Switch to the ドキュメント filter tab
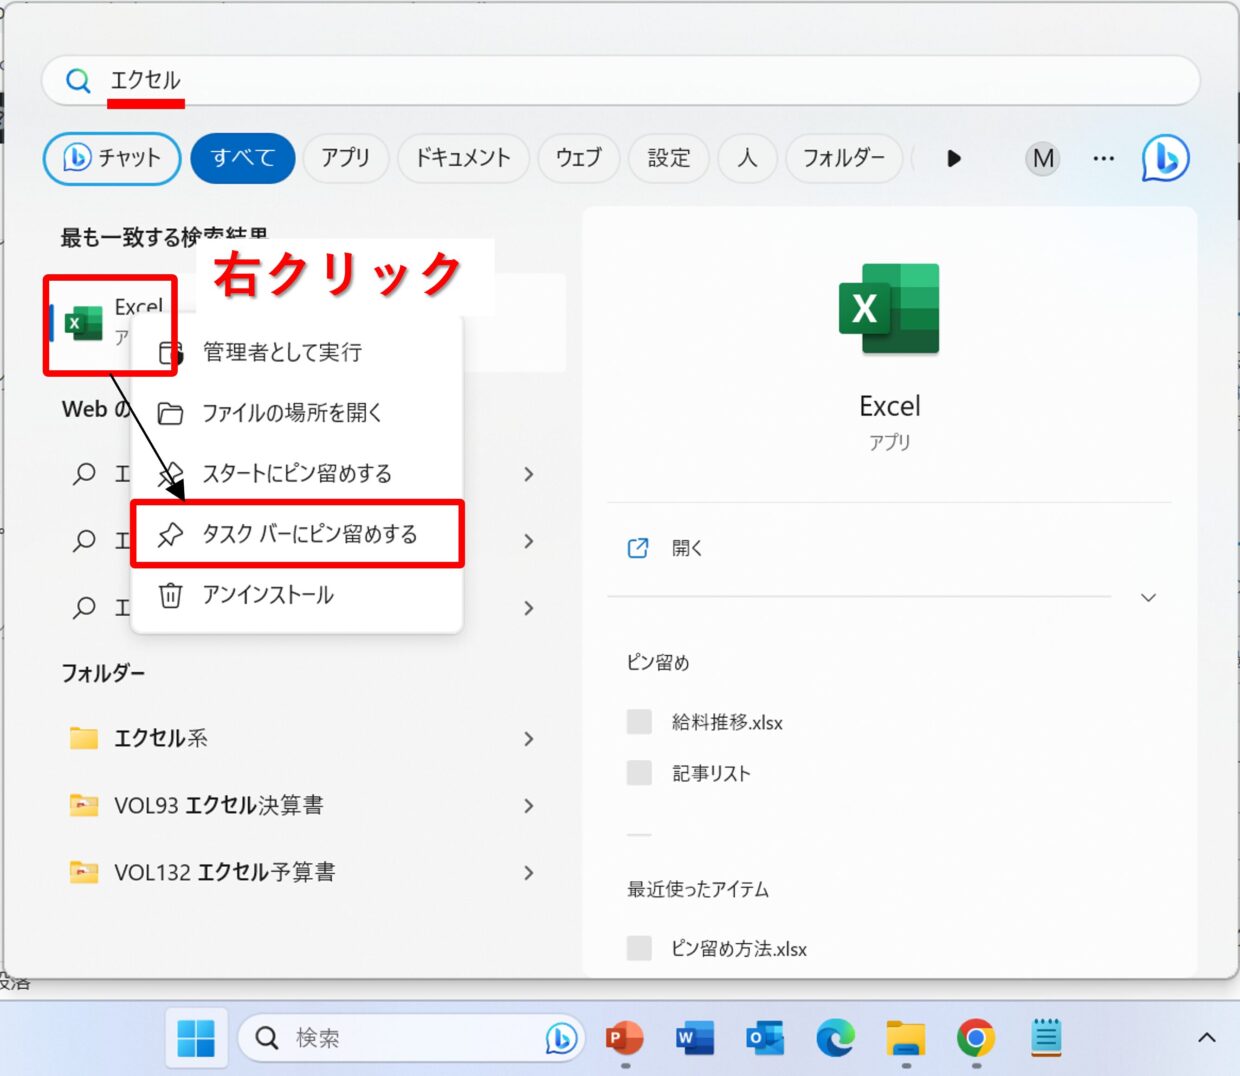 tap(463, 158)
